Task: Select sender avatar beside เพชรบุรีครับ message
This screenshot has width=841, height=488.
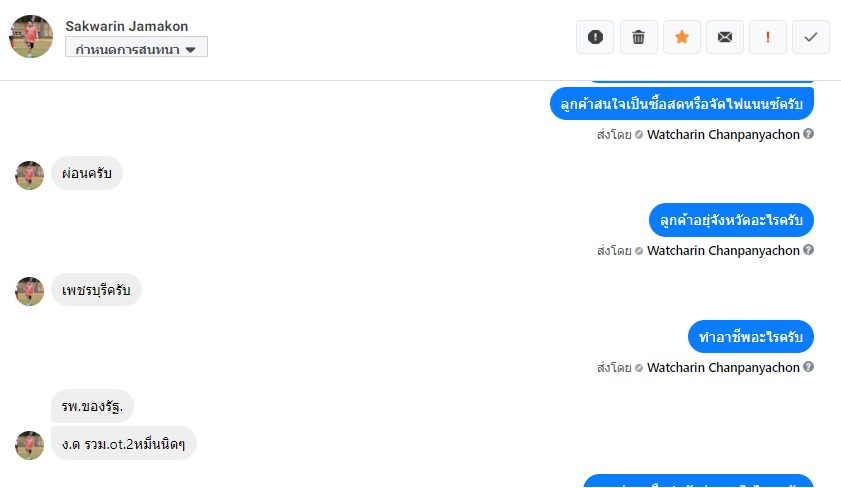Action: [29, 291]
